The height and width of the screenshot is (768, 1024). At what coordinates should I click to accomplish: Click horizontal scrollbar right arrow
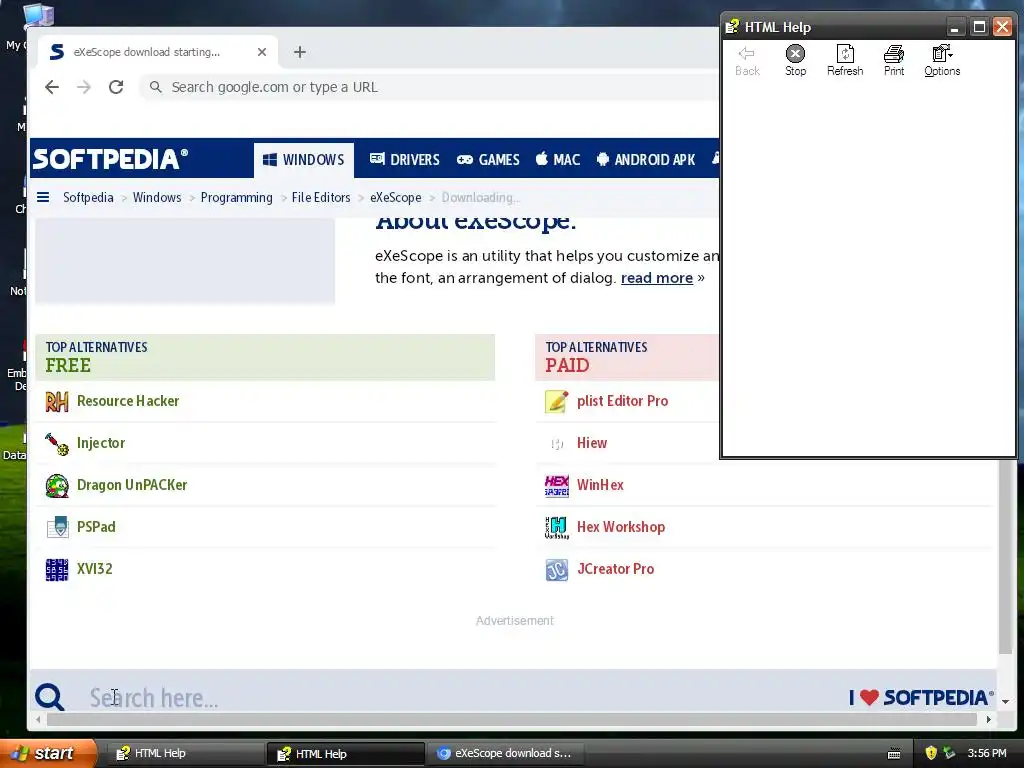pos(989,720)
